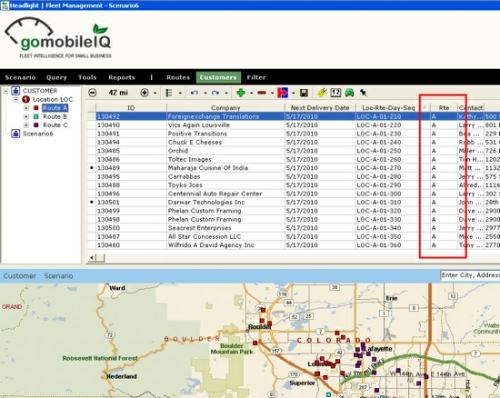The width and height of the screenshot is (500, 398).
Task: Click the Boulder label on the map
Action: pyautogui.click(x=259, y=327)
